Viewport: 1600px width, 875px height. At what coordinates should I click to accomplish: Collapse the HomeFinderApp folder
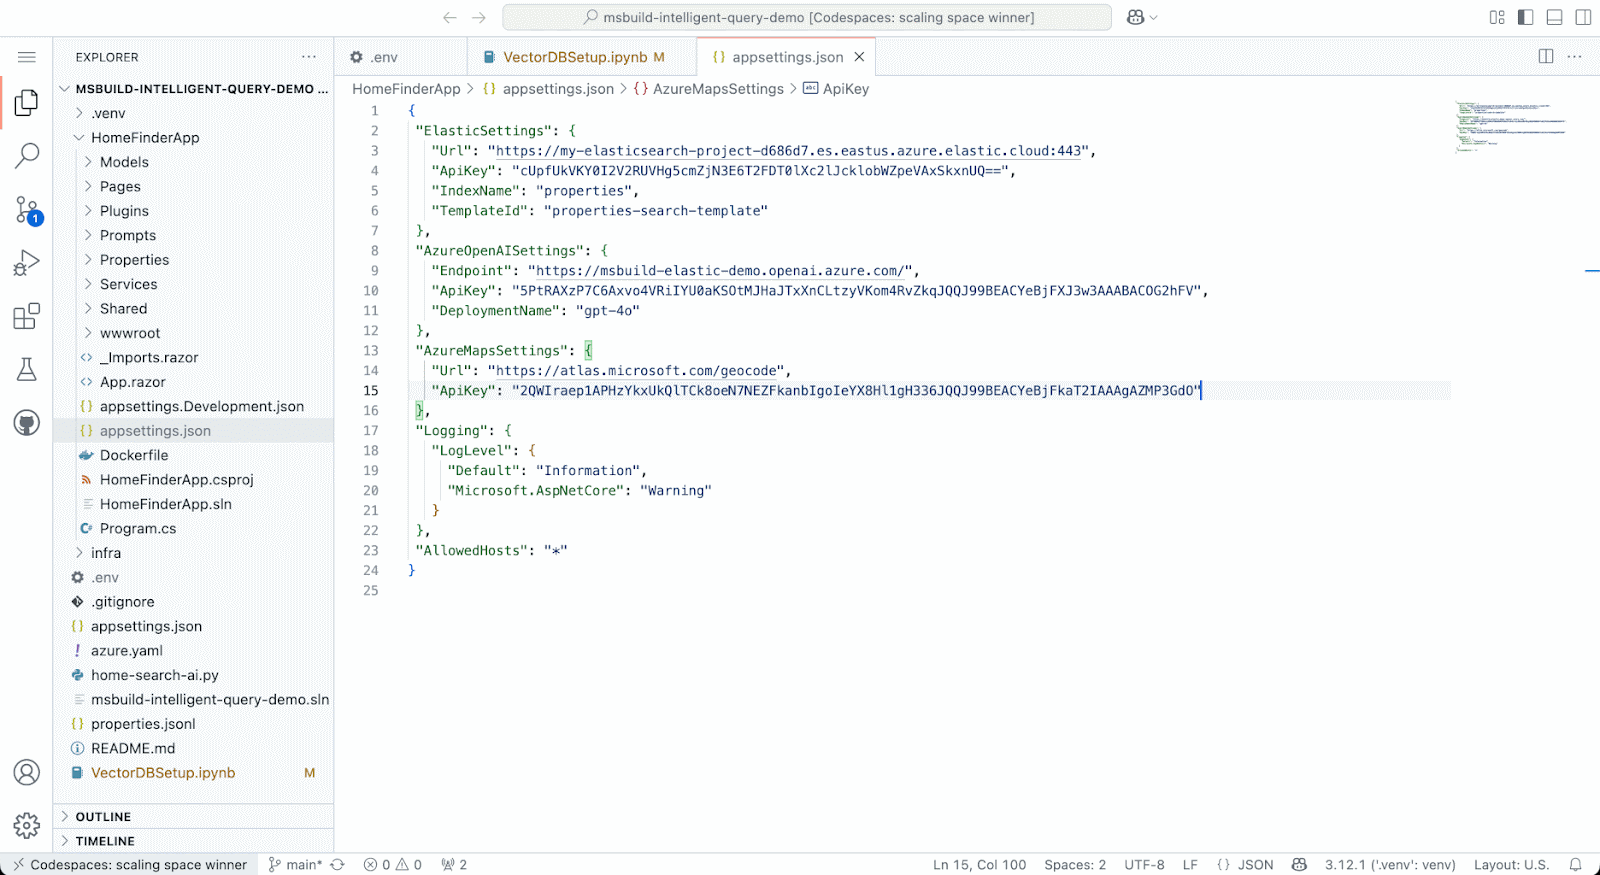pos(145,138)
